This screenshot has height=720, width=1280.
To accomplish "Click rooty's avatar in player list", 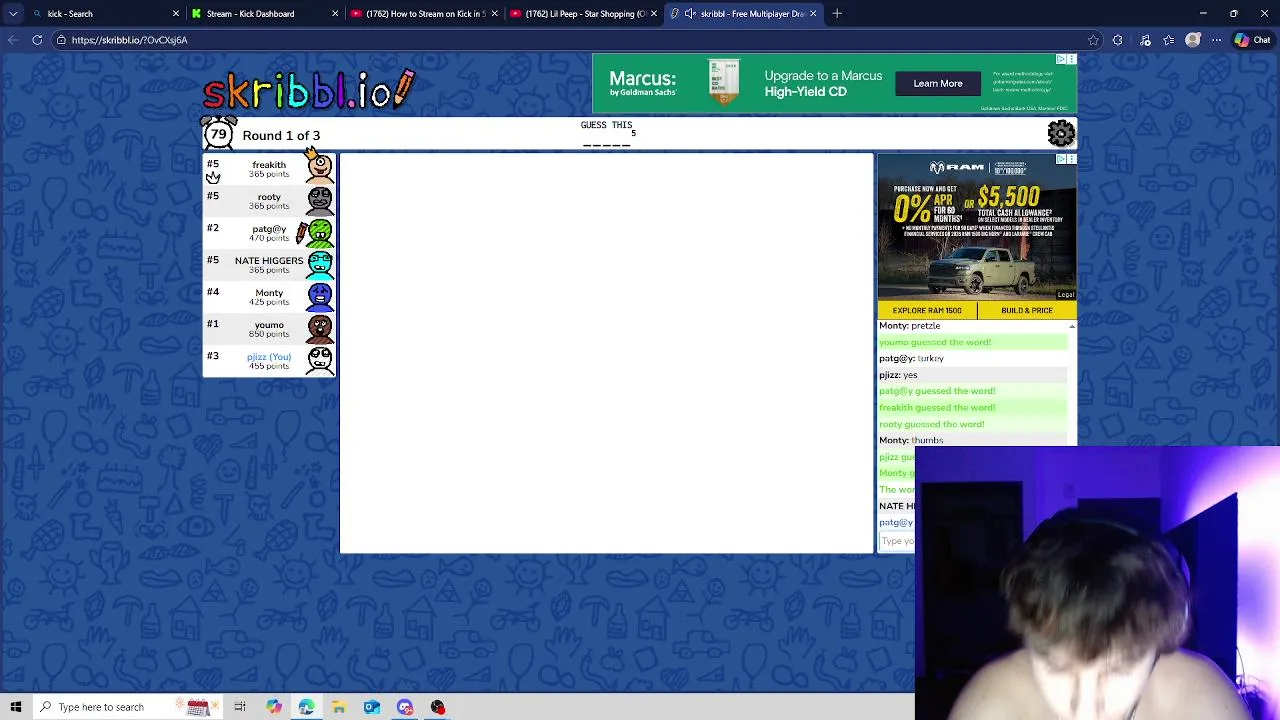I will [320, 200].
